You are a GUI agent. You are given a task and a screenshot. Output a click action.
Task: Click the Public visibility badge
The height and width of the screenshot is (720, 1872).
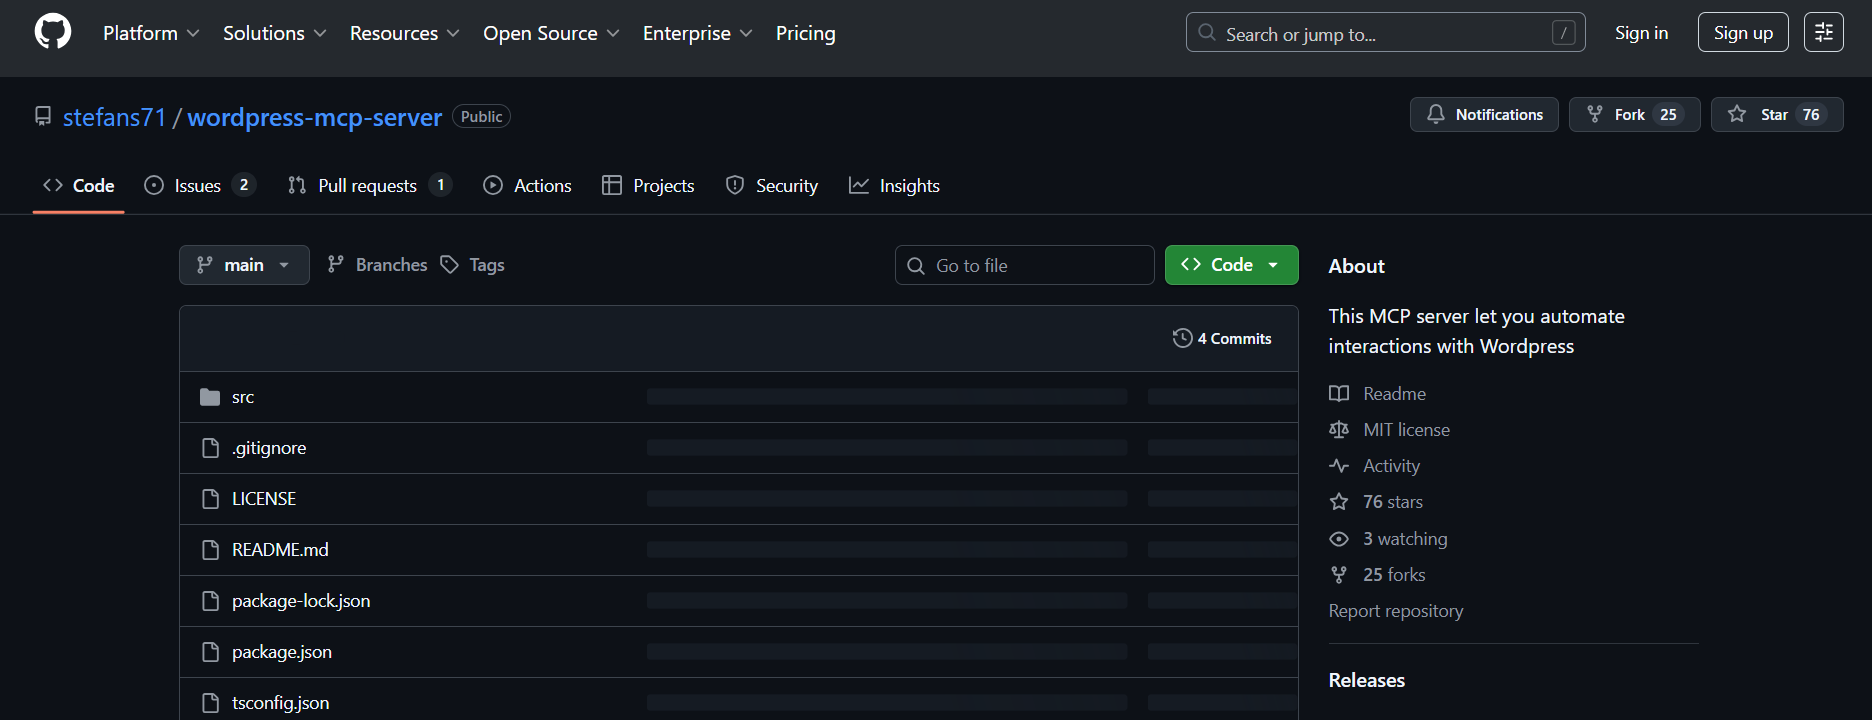coord(482,117)
